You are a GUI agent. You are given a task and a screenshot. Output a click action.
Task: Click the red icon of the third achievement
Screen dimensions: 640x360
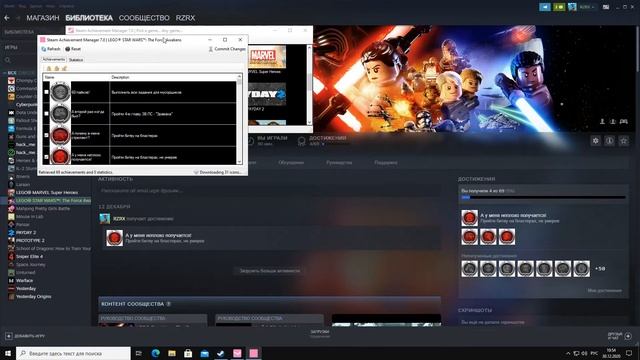(x=60, y=135)
